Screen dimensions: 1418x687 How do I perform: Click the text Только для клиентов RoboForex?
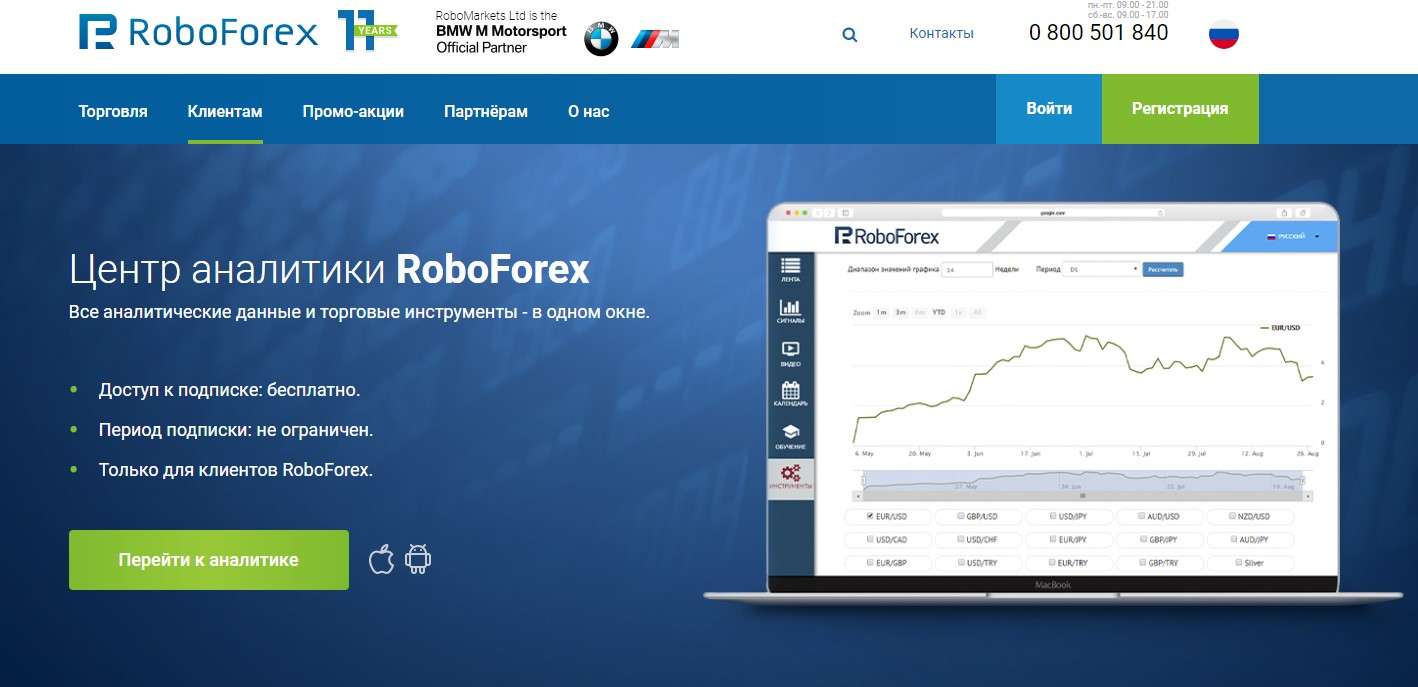point(236,470)
